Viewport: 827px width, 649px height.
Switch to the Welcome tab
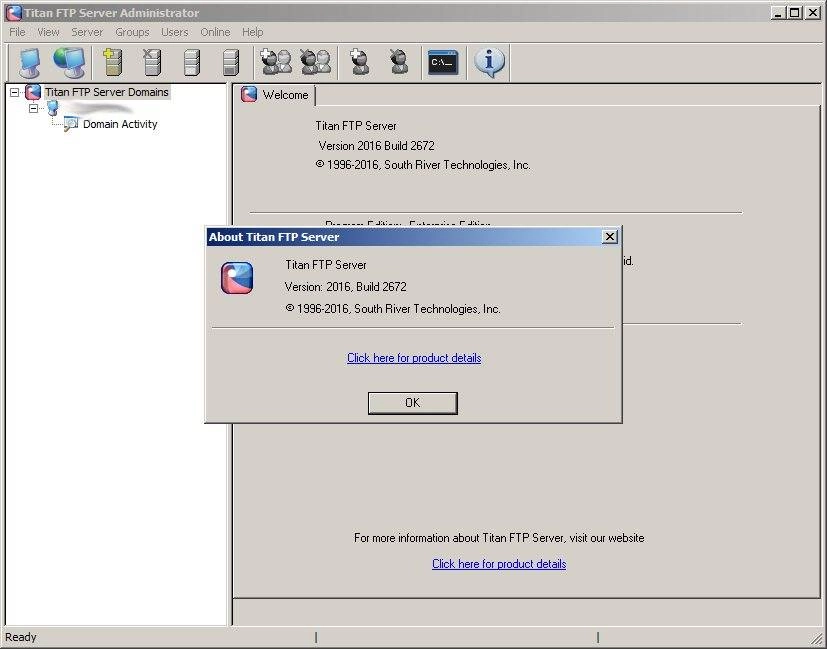pos(275,95)
